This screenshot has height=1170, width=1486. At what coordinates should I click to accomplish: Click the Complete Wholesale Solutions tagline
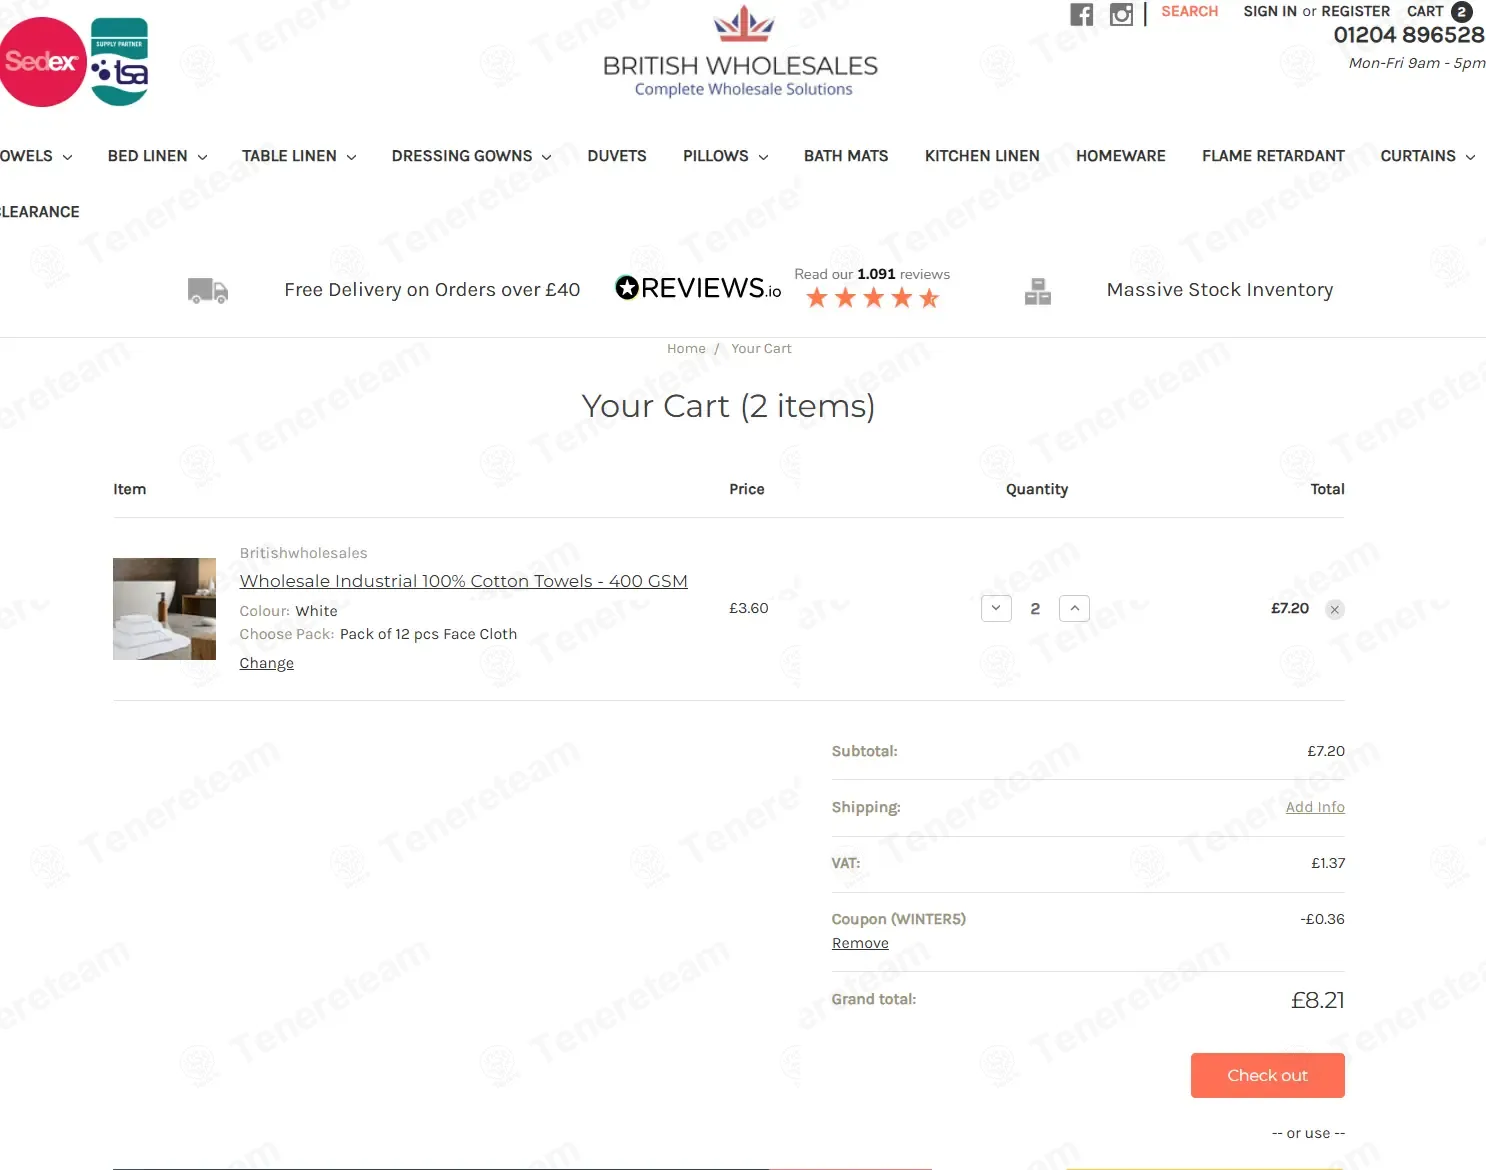point(743,89)
